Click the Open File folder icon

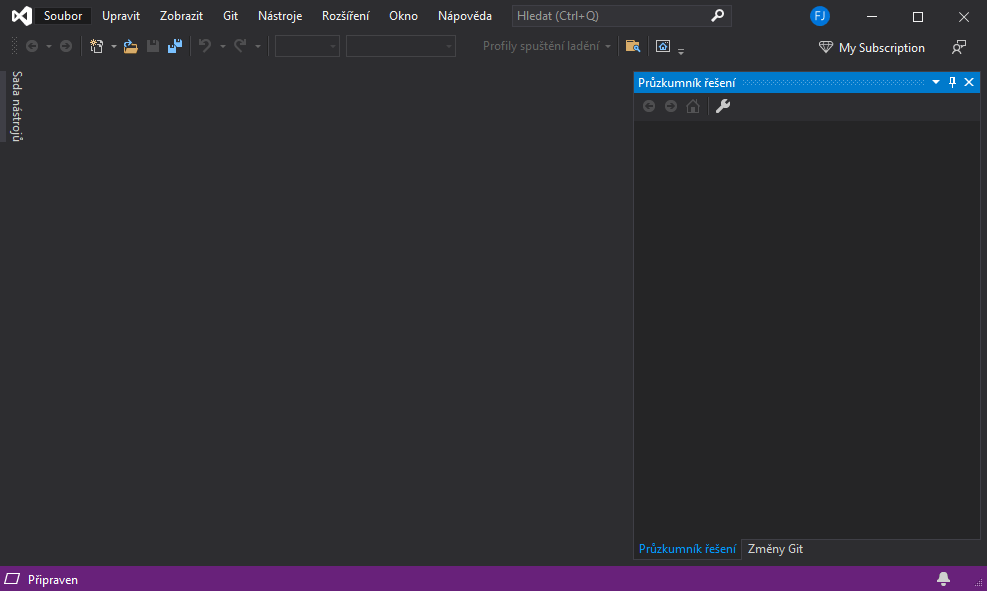click(x=131, y=46)
